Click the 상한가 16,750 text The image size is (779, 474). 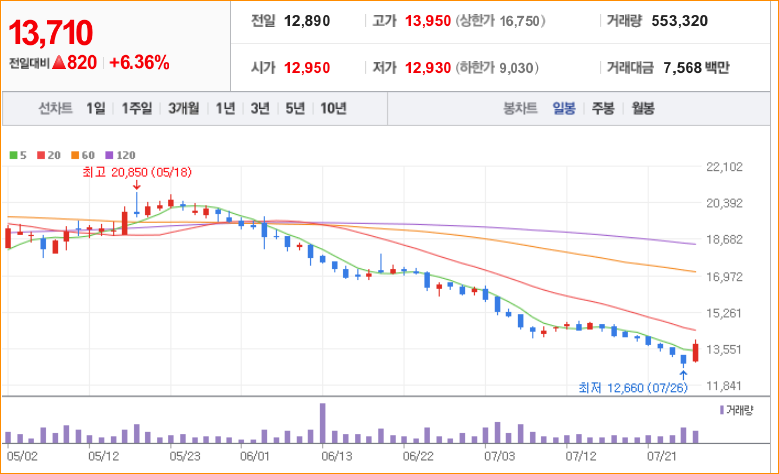[500, 21]
